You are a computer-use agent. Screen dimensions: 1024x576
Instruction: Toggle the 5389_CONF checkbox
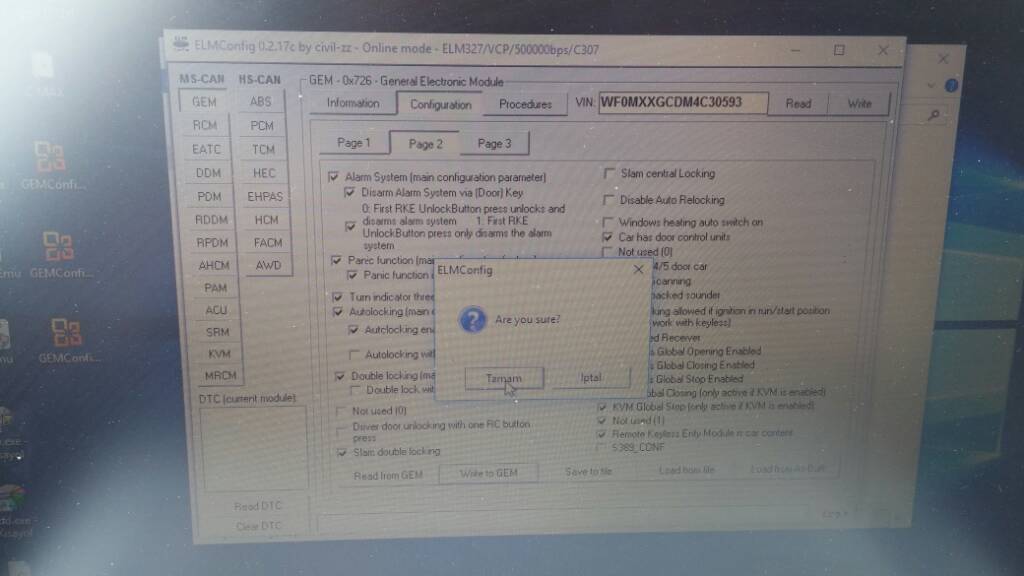click(x=601, y=447)
